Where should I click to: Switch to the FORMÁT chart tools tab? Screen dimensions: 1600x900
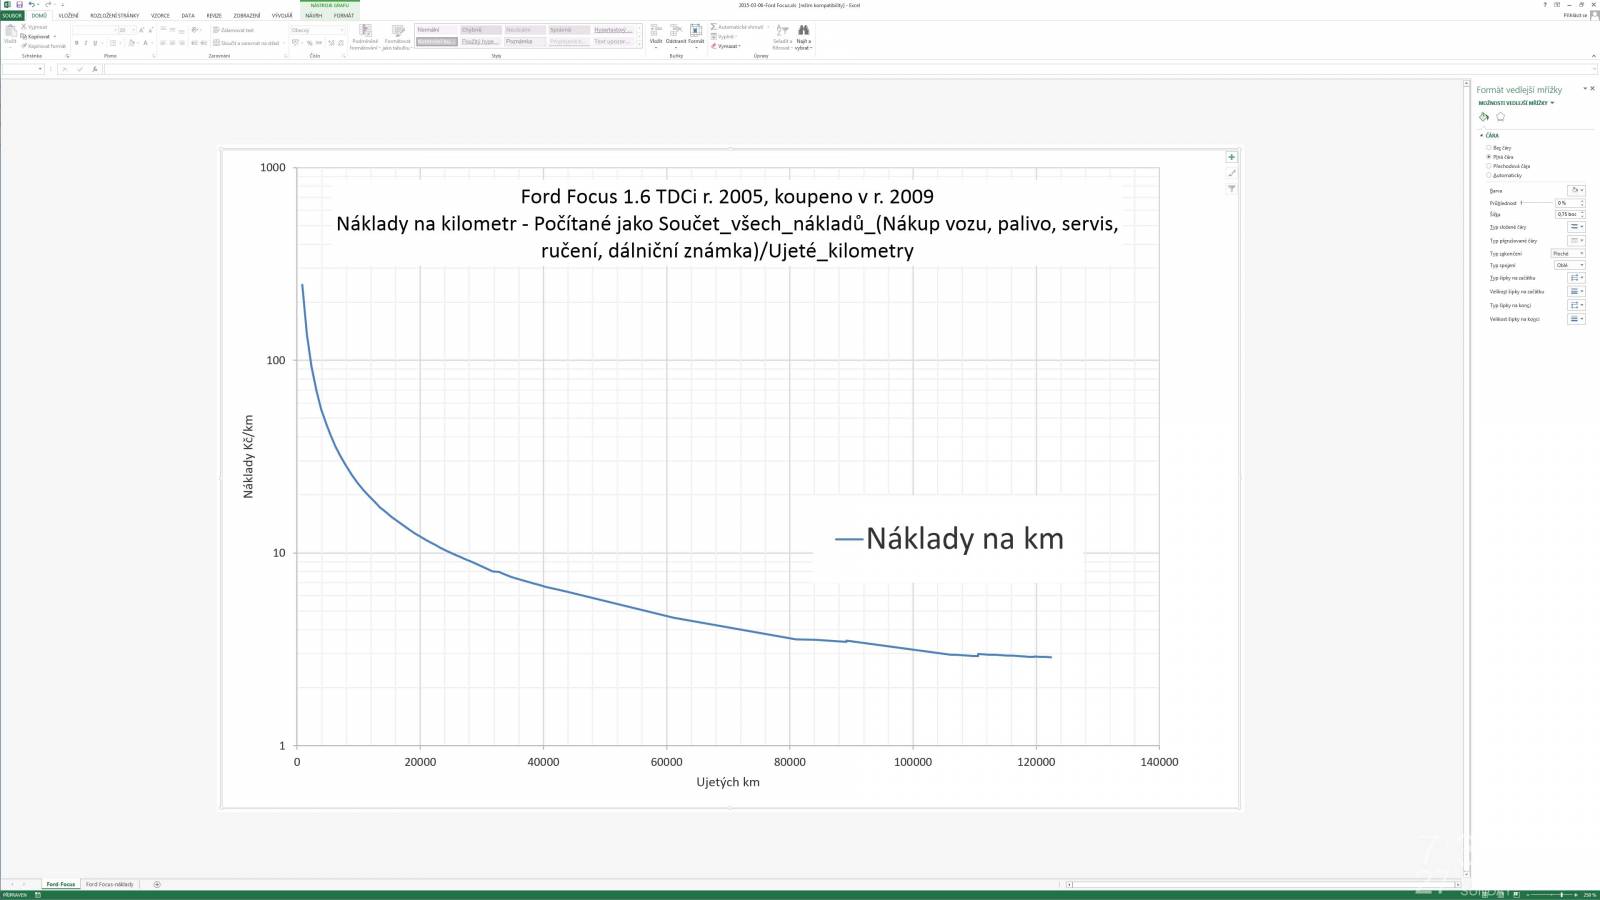(344, 15)
